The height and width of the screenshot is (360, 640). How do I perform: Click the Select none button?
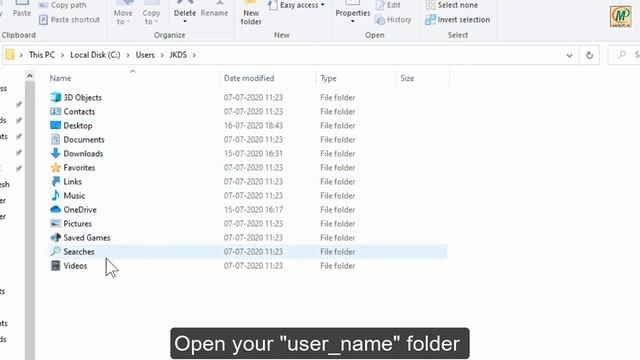(452, 5)
